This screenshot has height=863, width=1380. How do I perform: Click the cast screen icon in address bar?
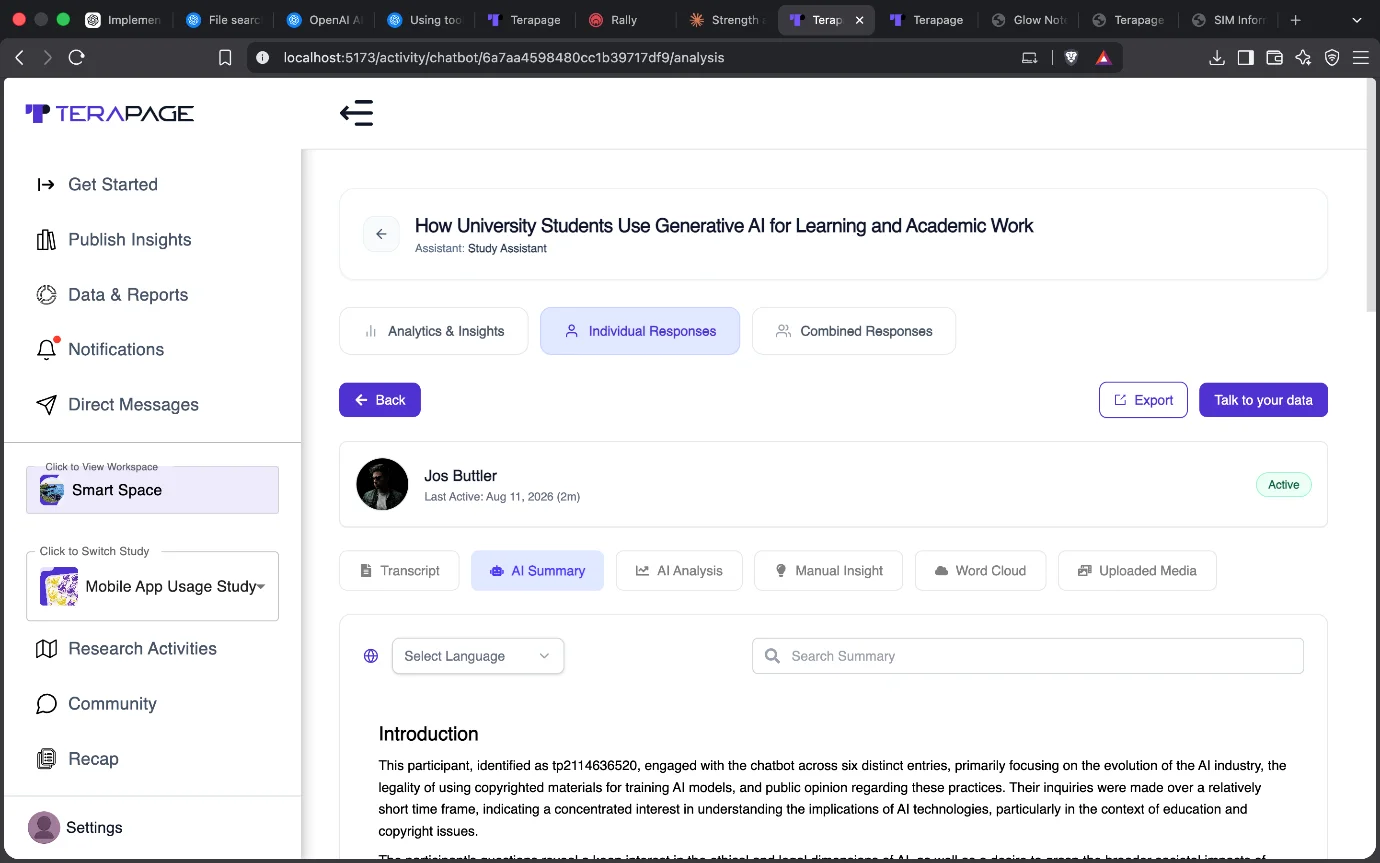point(1029,58)
